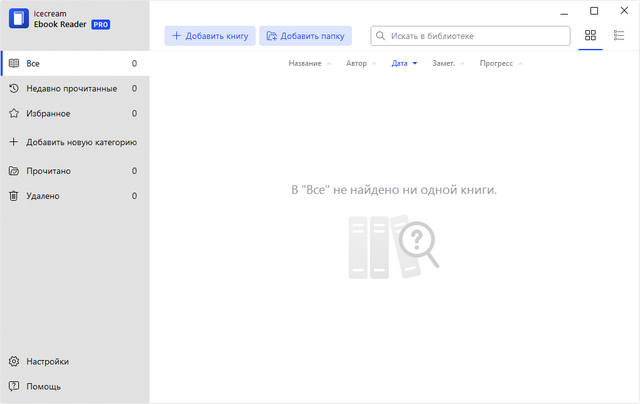
Task: Sort library by Прогресс column
Action: tap(496, 63)
